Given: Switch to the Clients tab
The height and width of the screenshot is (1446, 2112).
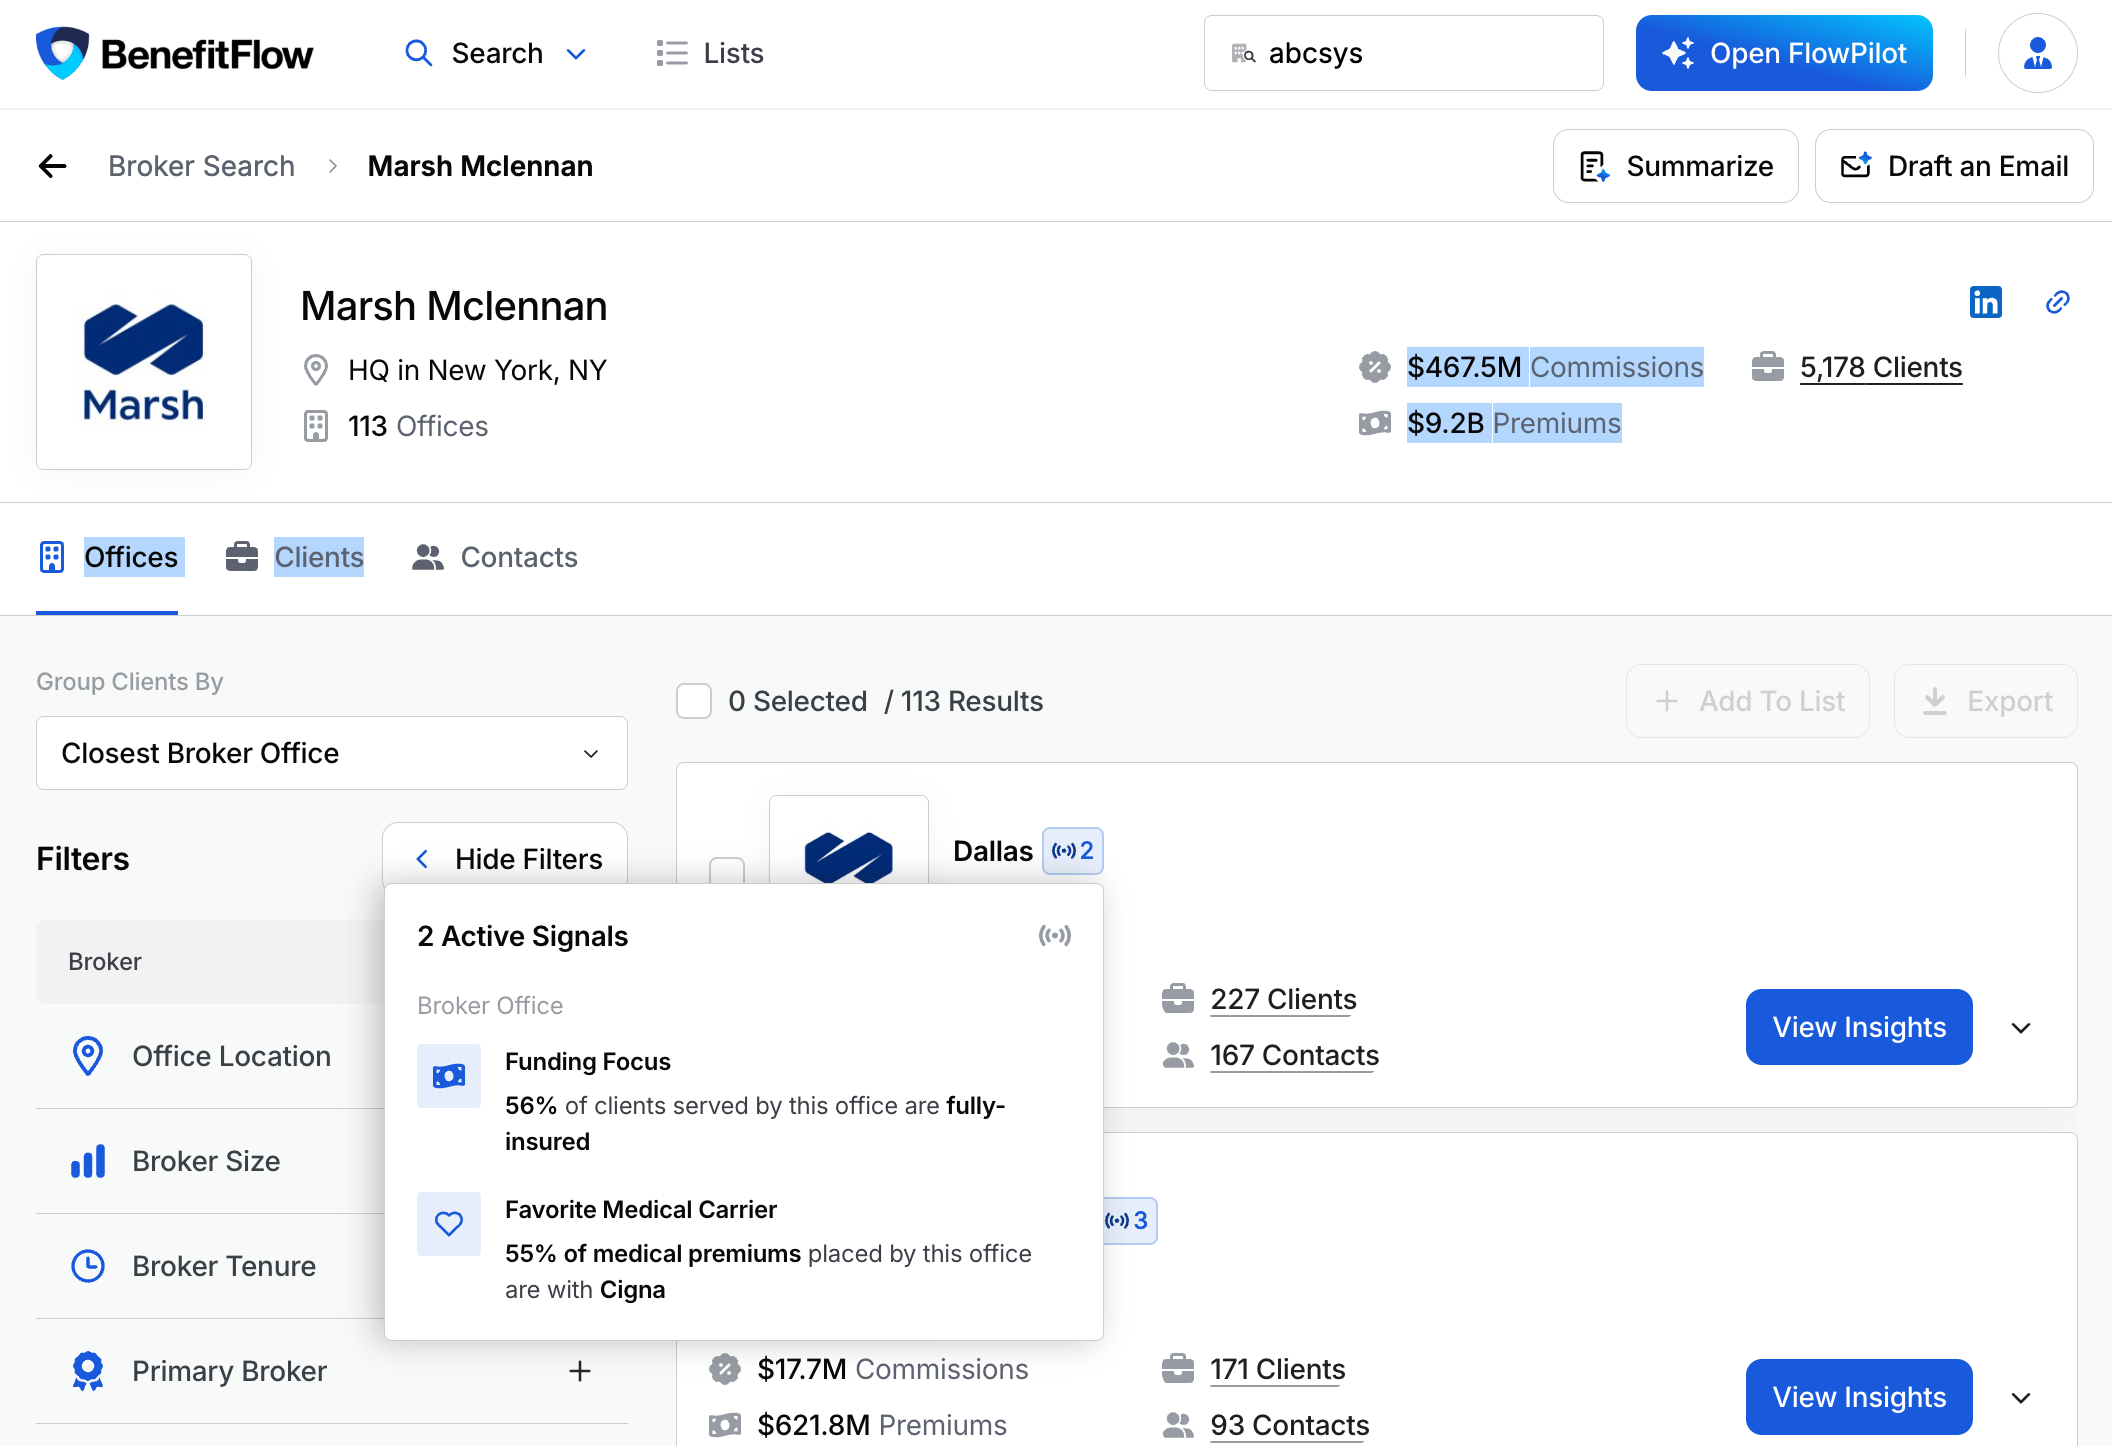Looking at the screenshot, I should pyautogui.click(x=294, y=557).
